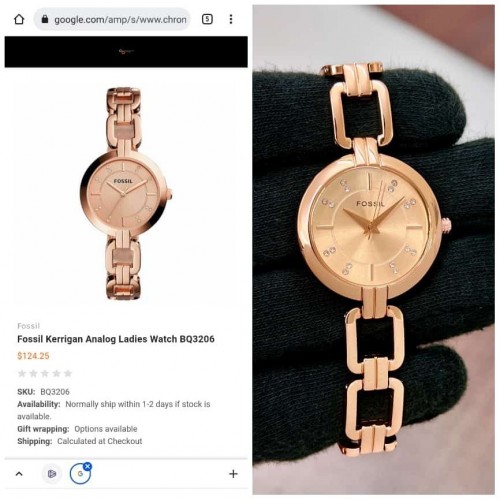Image resolution: width=500 pixels, height=500 pixels.
Task: Click the $124.25 price
Action: 33,356
